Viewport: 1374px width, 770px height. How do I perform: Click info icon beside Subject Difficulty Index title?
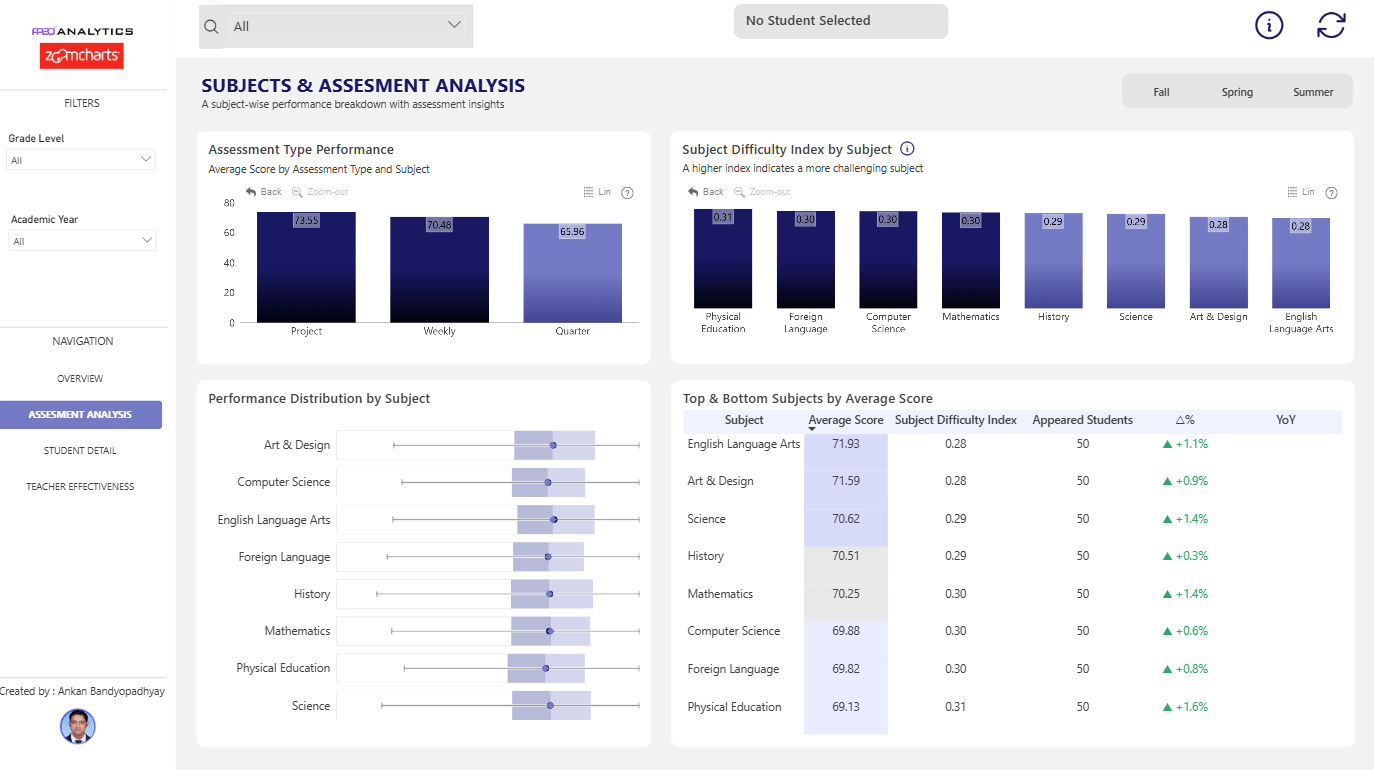coord(908,149)
